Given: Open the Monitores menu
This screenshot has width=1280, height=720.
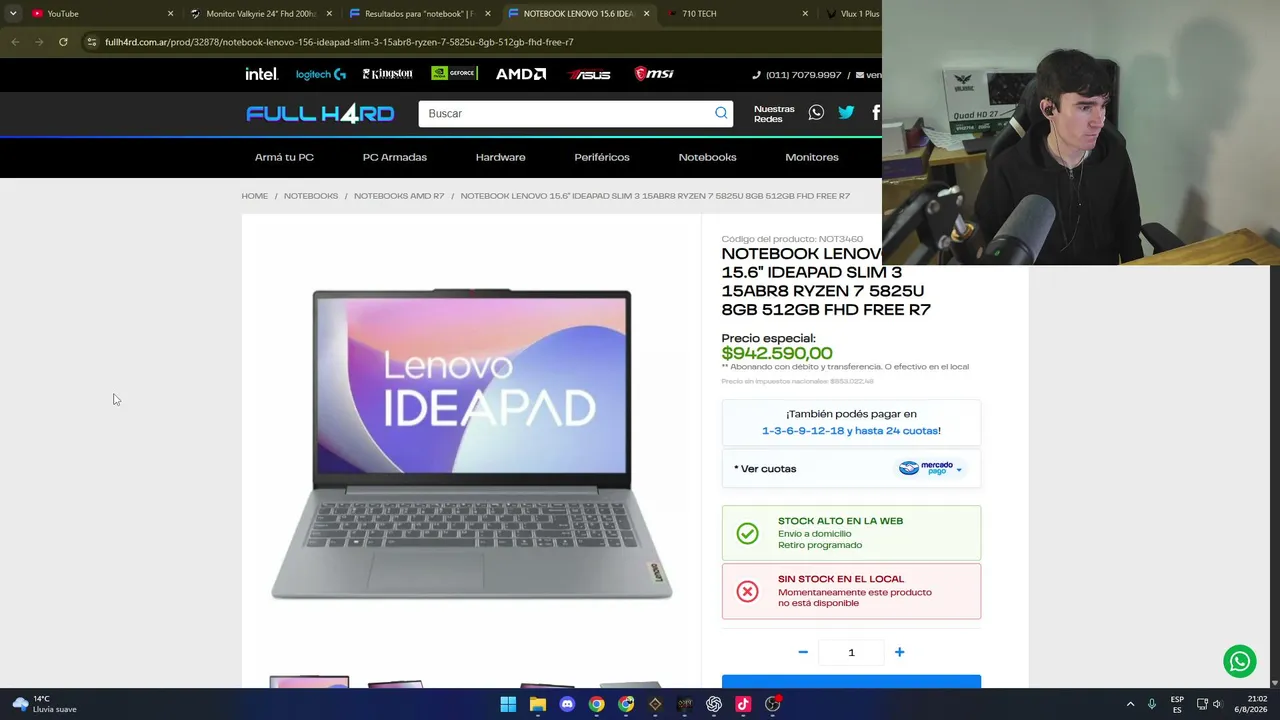Looking at the screenshot, I should [812, 157].
